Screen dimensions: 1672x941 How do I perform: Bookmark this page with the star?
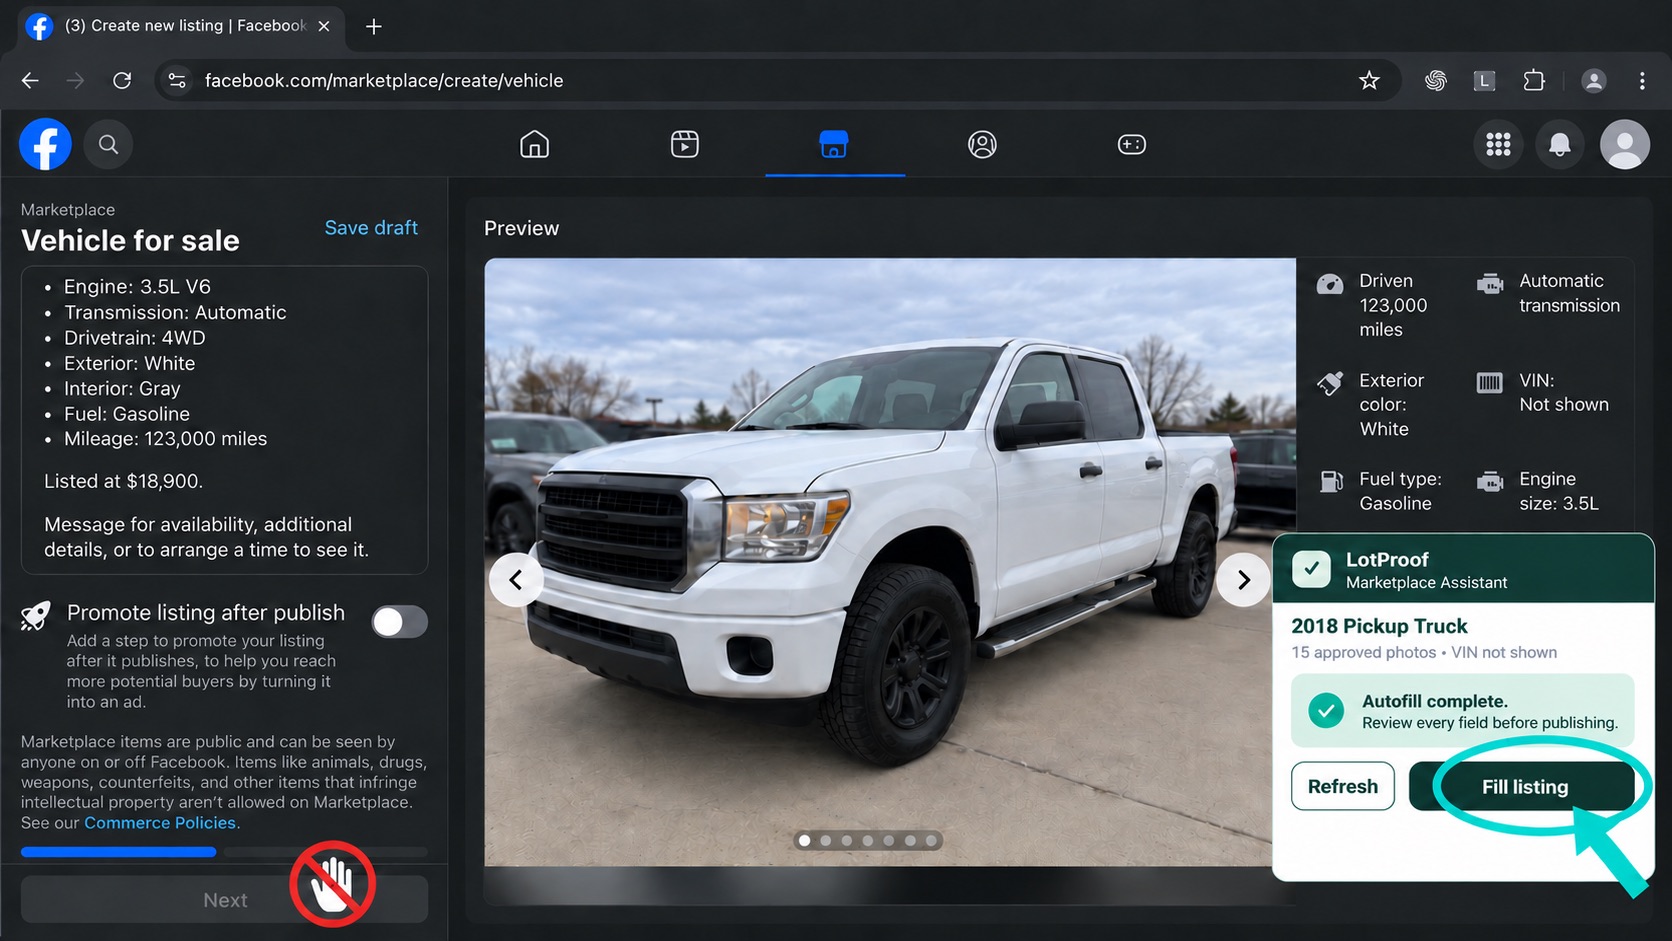pos(1369,80)
